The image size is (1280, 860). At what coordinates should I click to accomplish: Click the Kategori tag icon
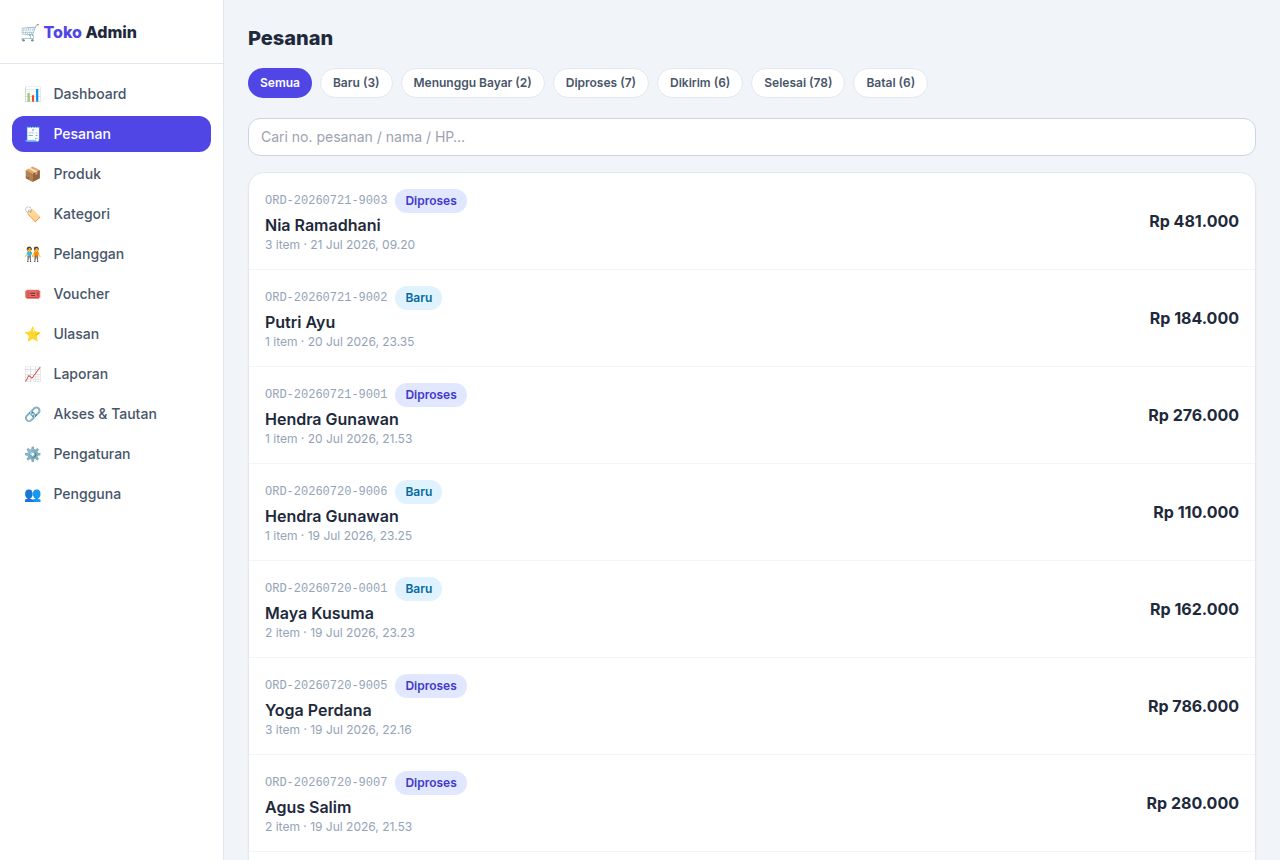pos(33,214)
